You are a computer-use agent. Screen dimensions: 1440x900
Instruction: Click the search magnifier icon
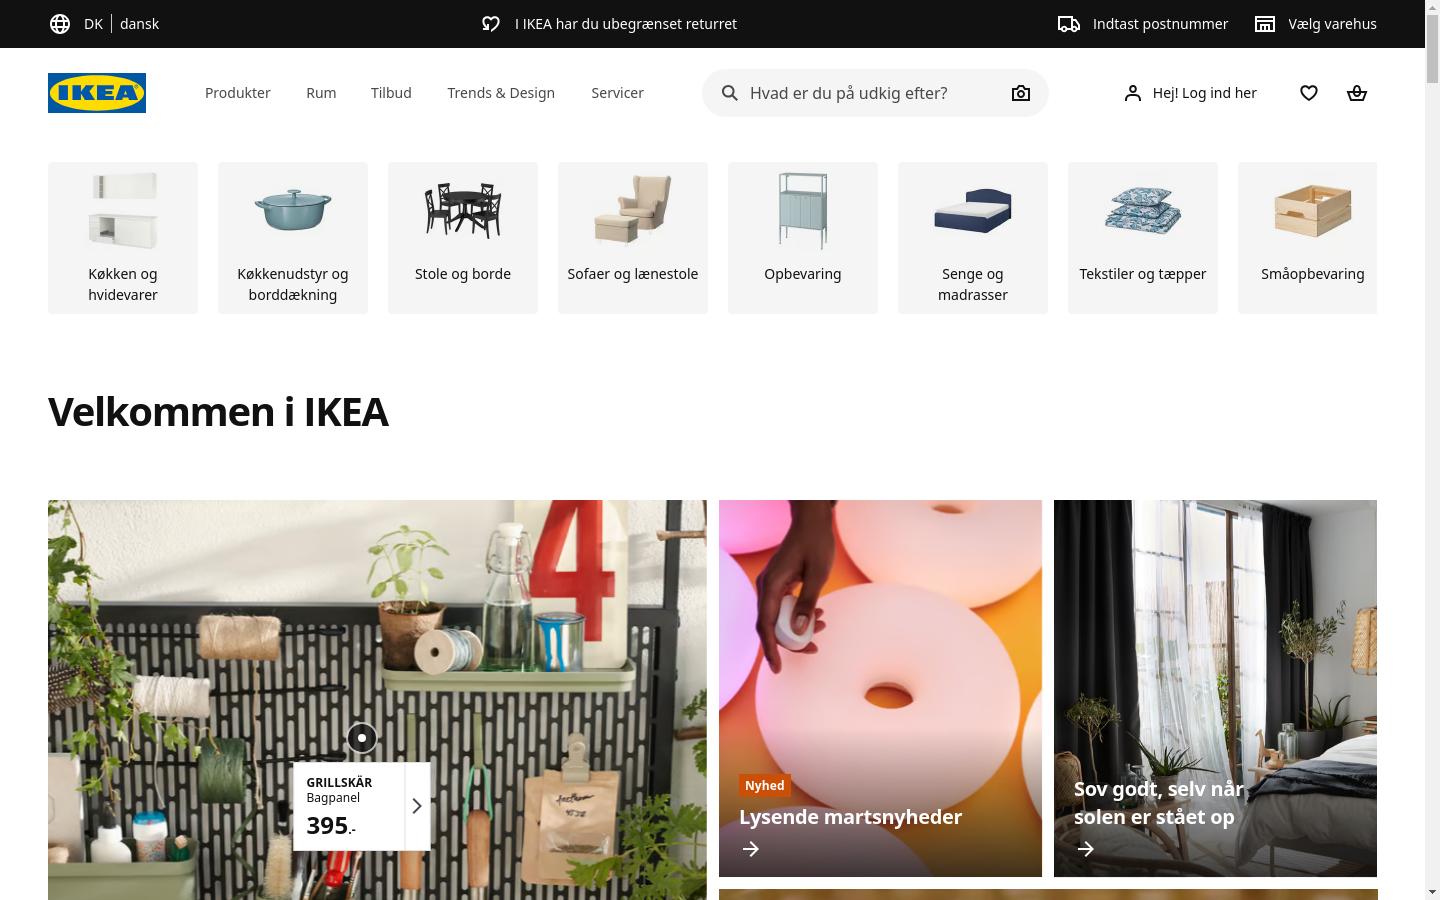730,93
